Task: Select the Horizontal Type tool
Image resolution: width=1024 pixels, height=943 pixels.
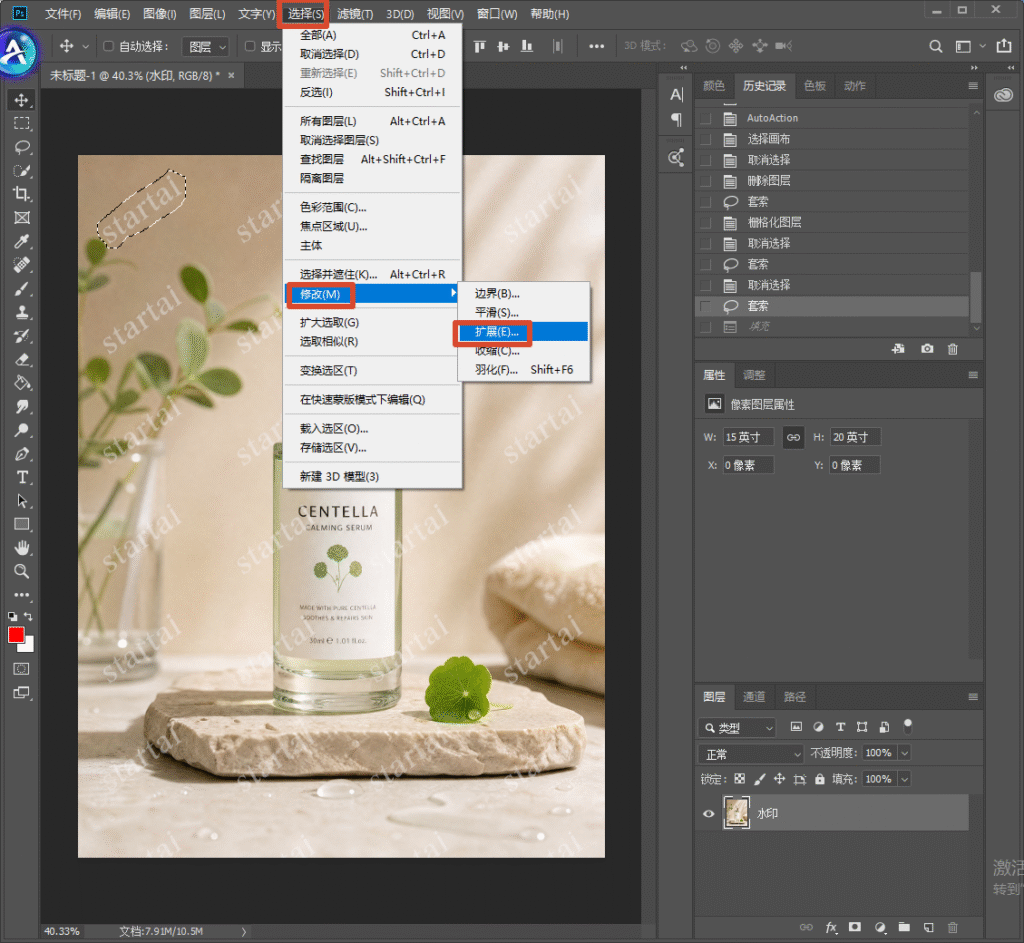Action: click(22, 477)
